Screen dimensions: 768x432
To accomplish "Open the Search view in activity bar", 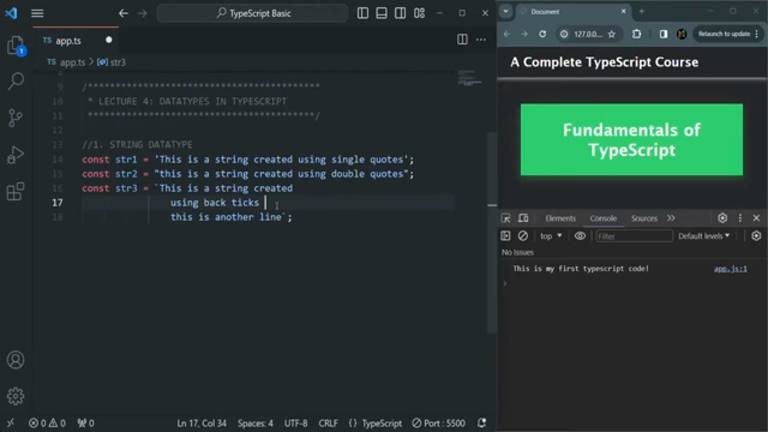I will click(x=16, y=81).
